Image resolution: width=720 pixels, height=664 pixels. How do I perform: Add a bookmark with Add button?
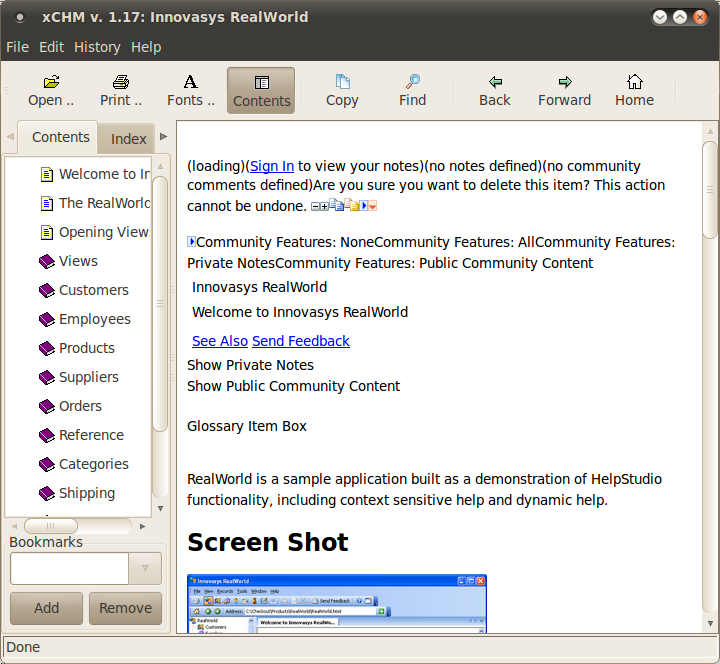tap(46, 608)
